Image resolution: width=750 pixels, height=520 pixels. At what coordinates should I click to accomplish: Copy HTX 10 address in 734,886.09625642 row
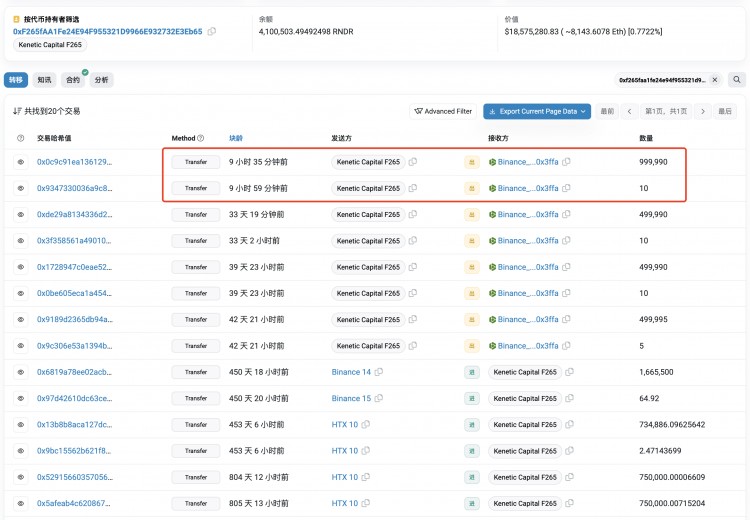pos(366,424)
